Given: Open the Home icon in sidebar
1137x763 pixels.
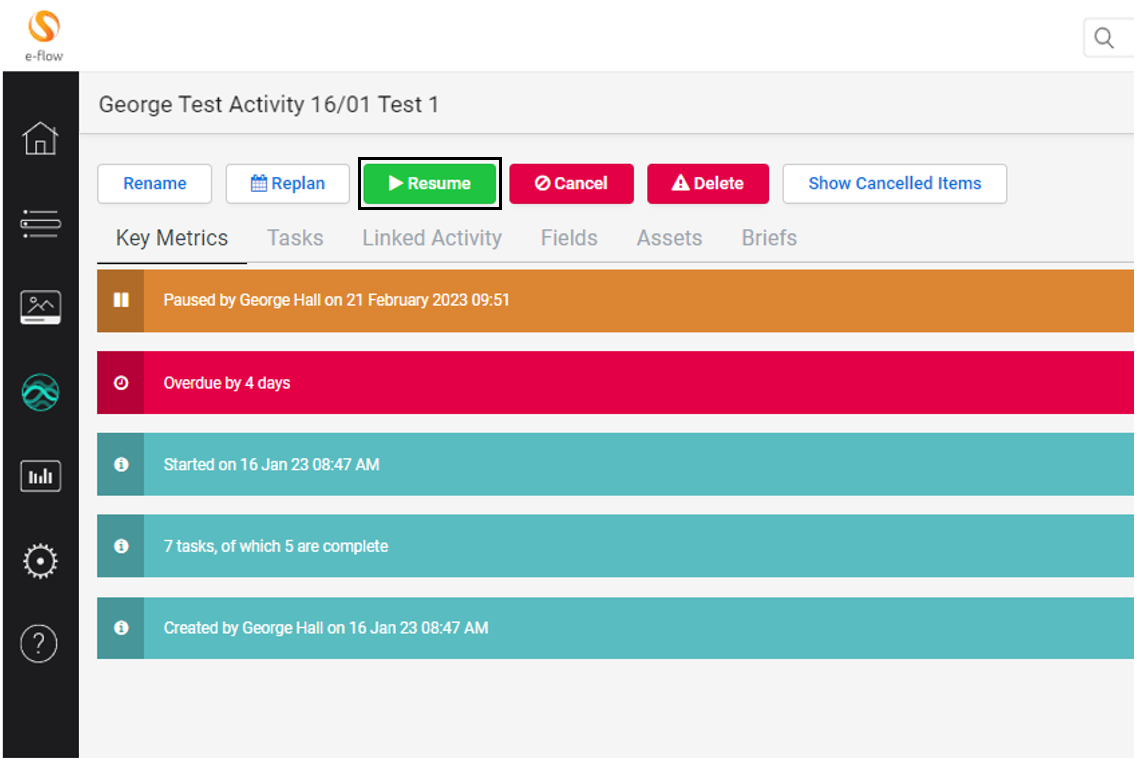Looking at the screenshot, I should [x=40, y=138].
